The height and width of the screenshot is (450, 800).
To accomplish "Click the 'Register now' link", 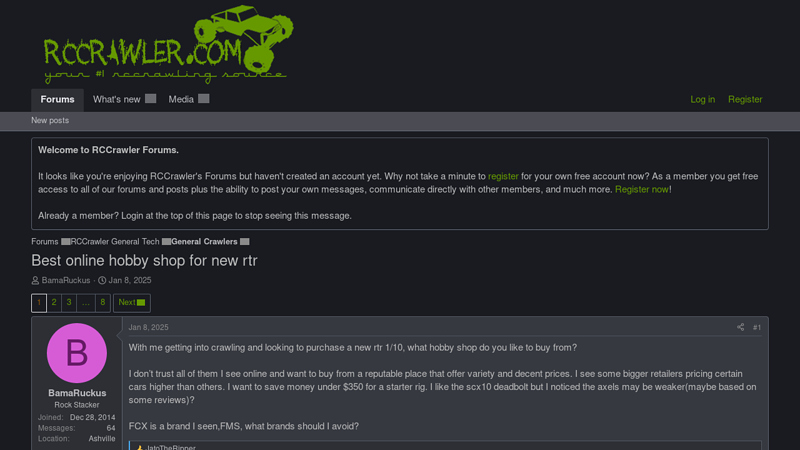I will coord(641,189).
